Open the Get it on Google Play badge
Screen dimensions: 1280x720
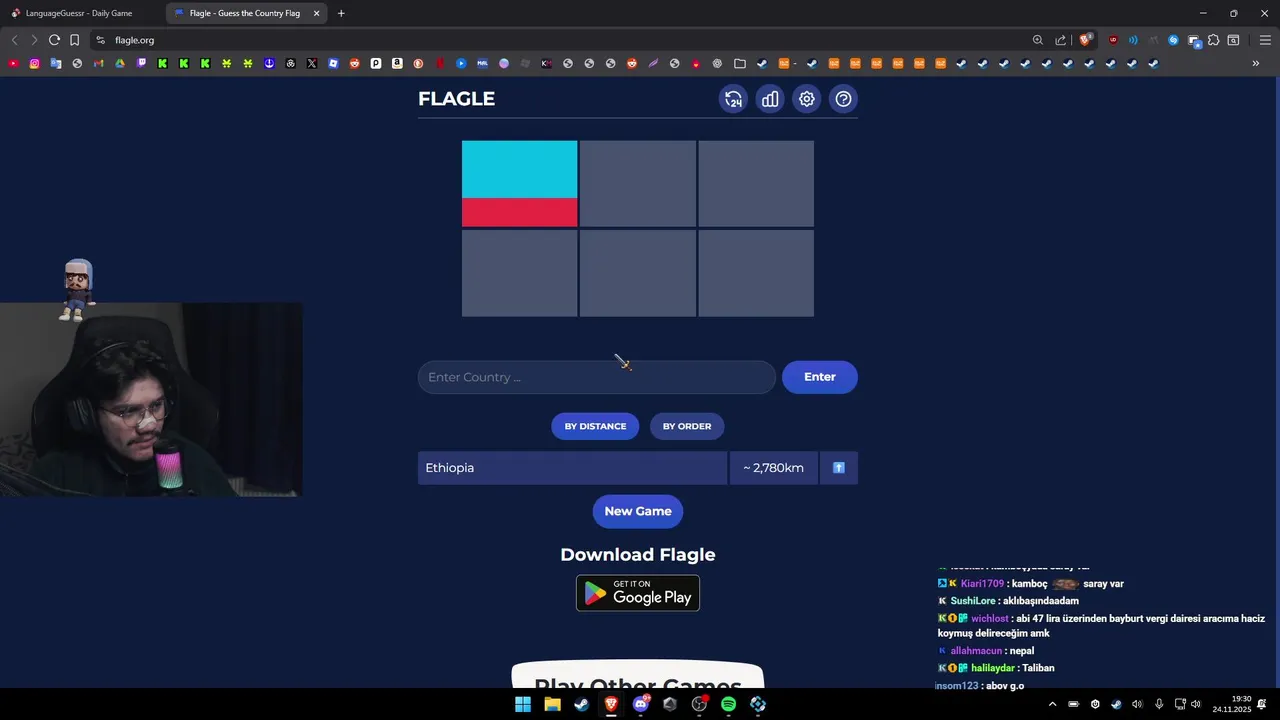click(638, 593)
